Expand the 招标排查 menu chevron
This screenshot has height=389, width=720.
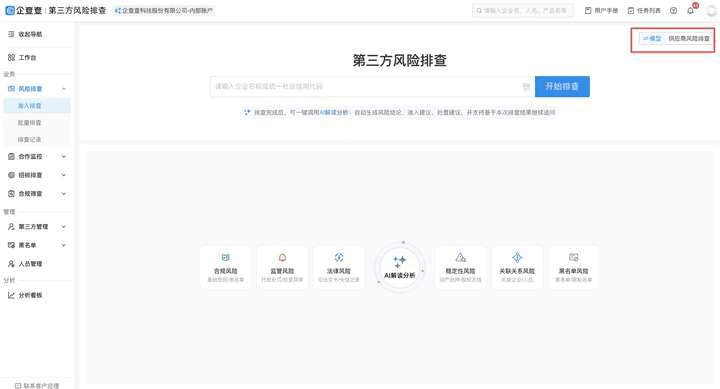pyautogui.click(x=64, y=175)
